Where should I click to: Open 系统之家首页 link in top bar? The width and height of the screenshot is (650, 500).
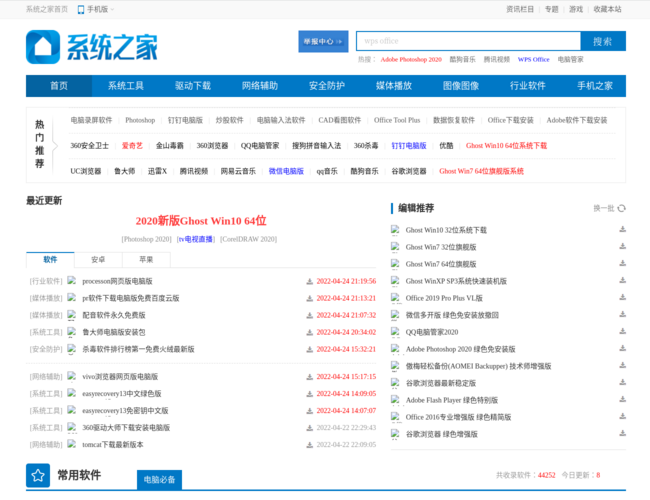pyautogui.click(x=47, y=9)
